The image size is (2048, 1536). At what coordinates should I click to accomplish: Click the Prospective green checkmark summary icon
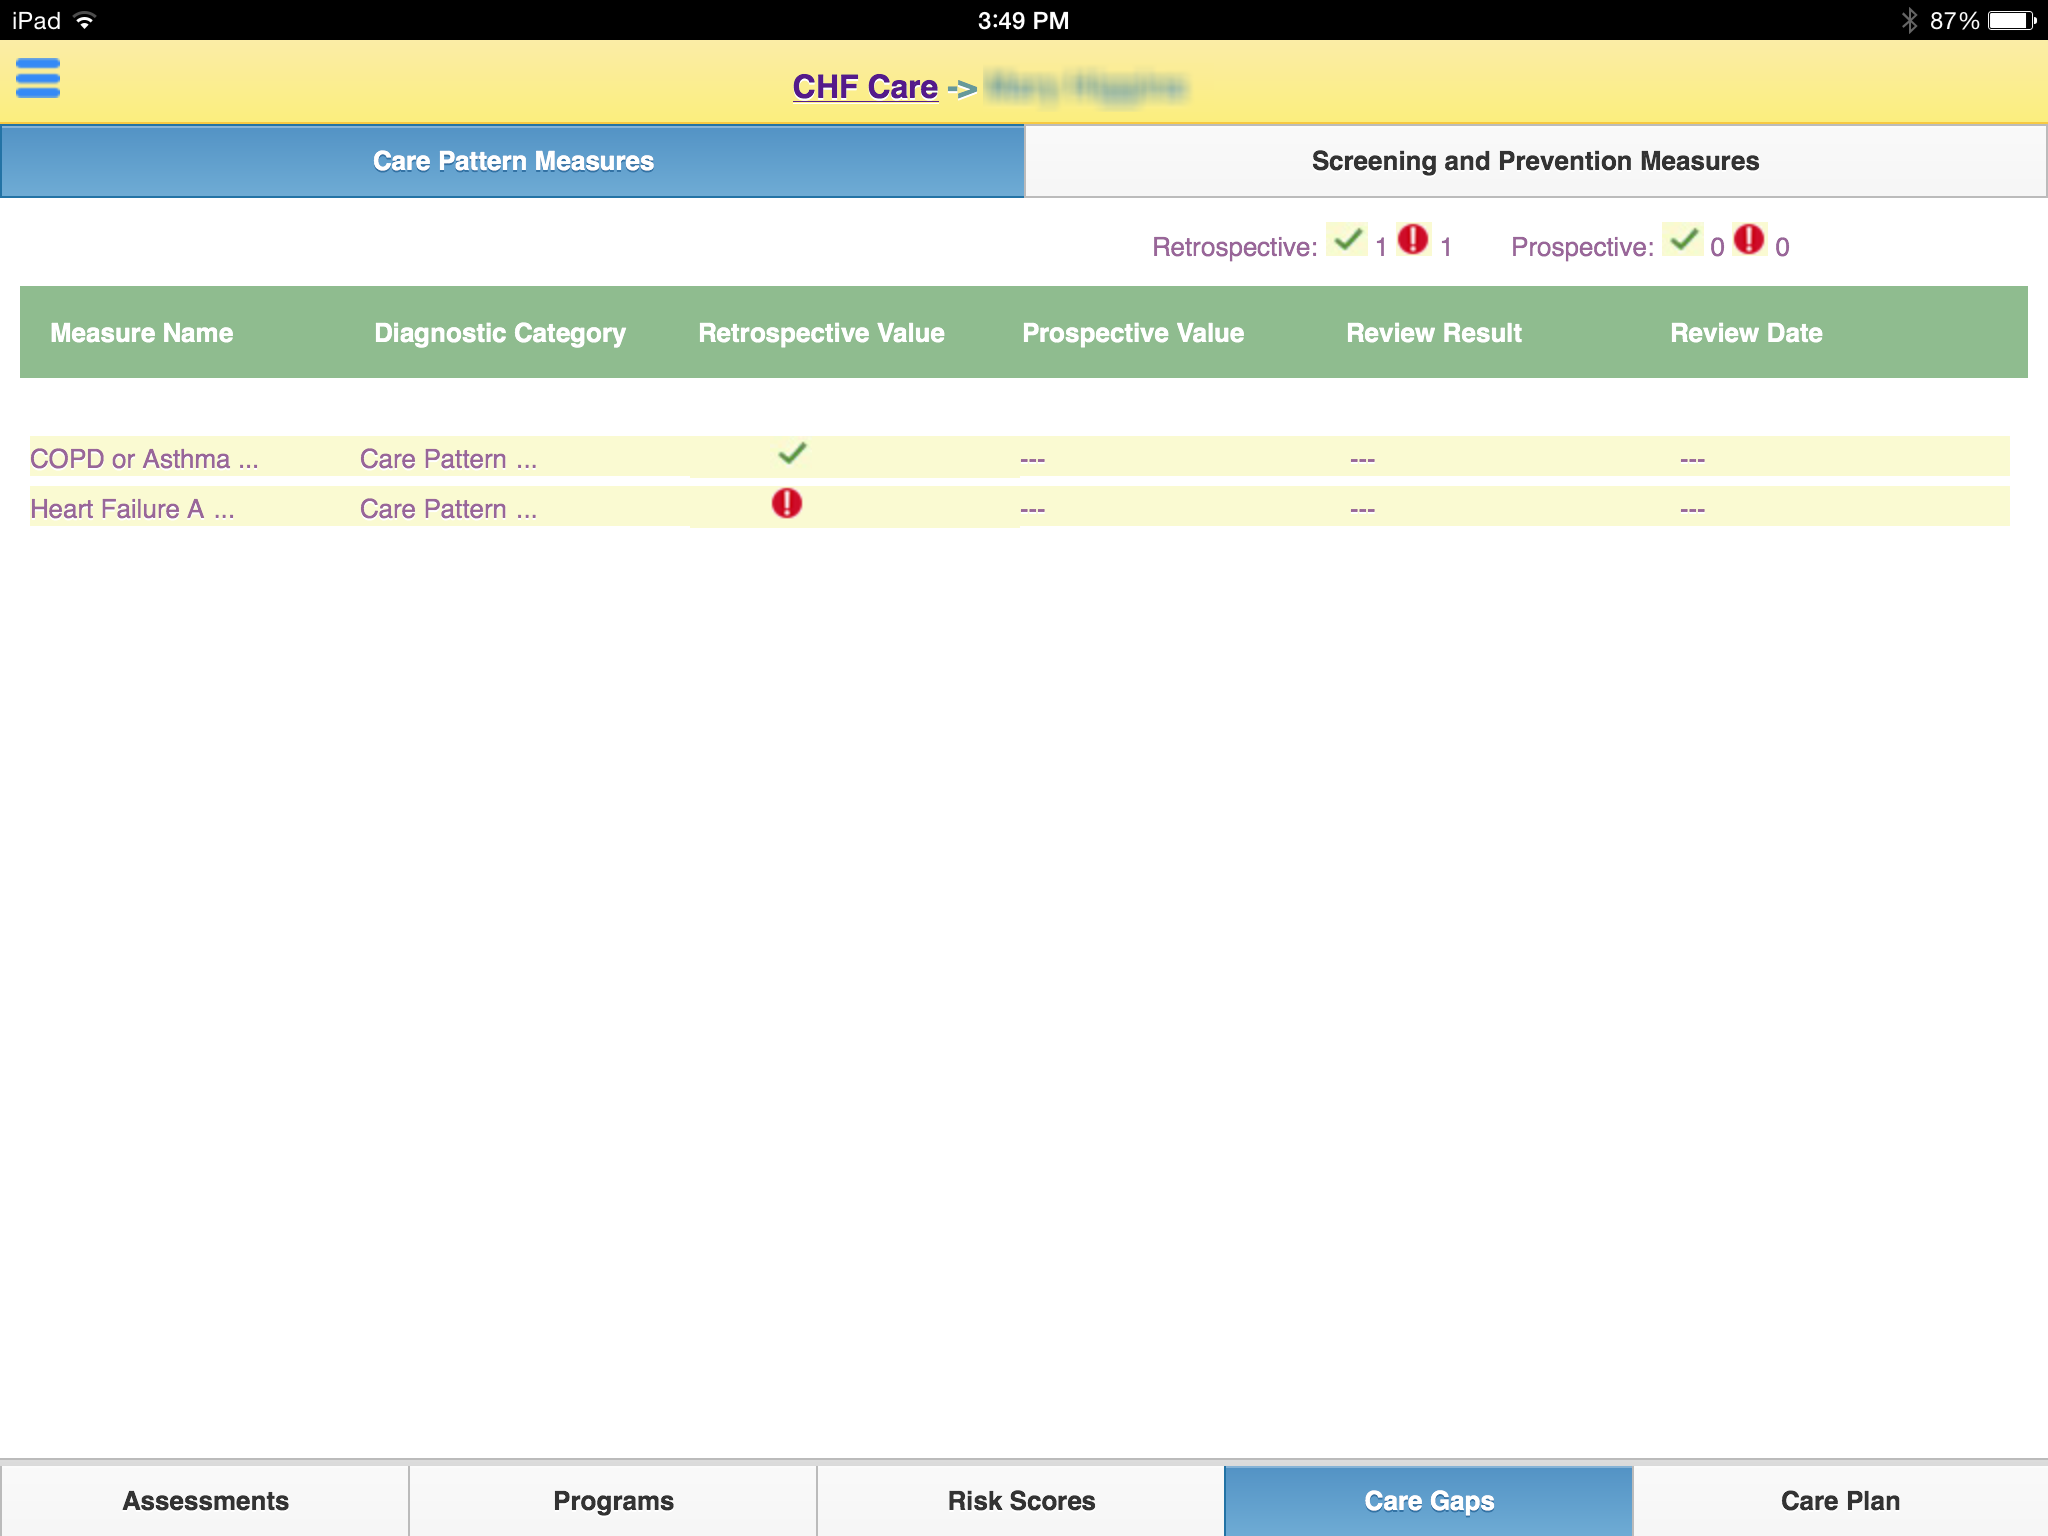coord(1683,240)
